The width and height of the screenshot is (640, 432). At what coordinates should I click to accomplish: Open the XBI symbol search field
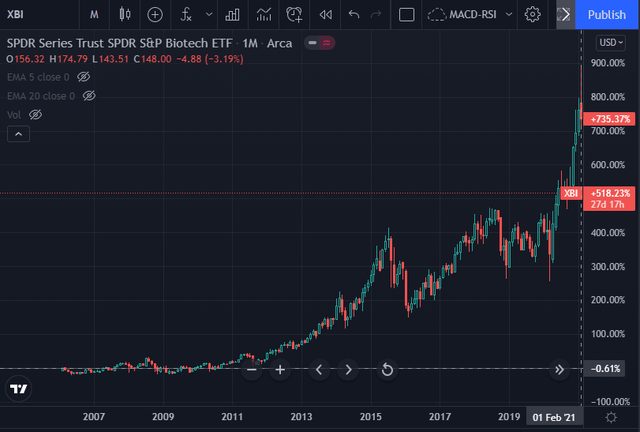[16, 14]
